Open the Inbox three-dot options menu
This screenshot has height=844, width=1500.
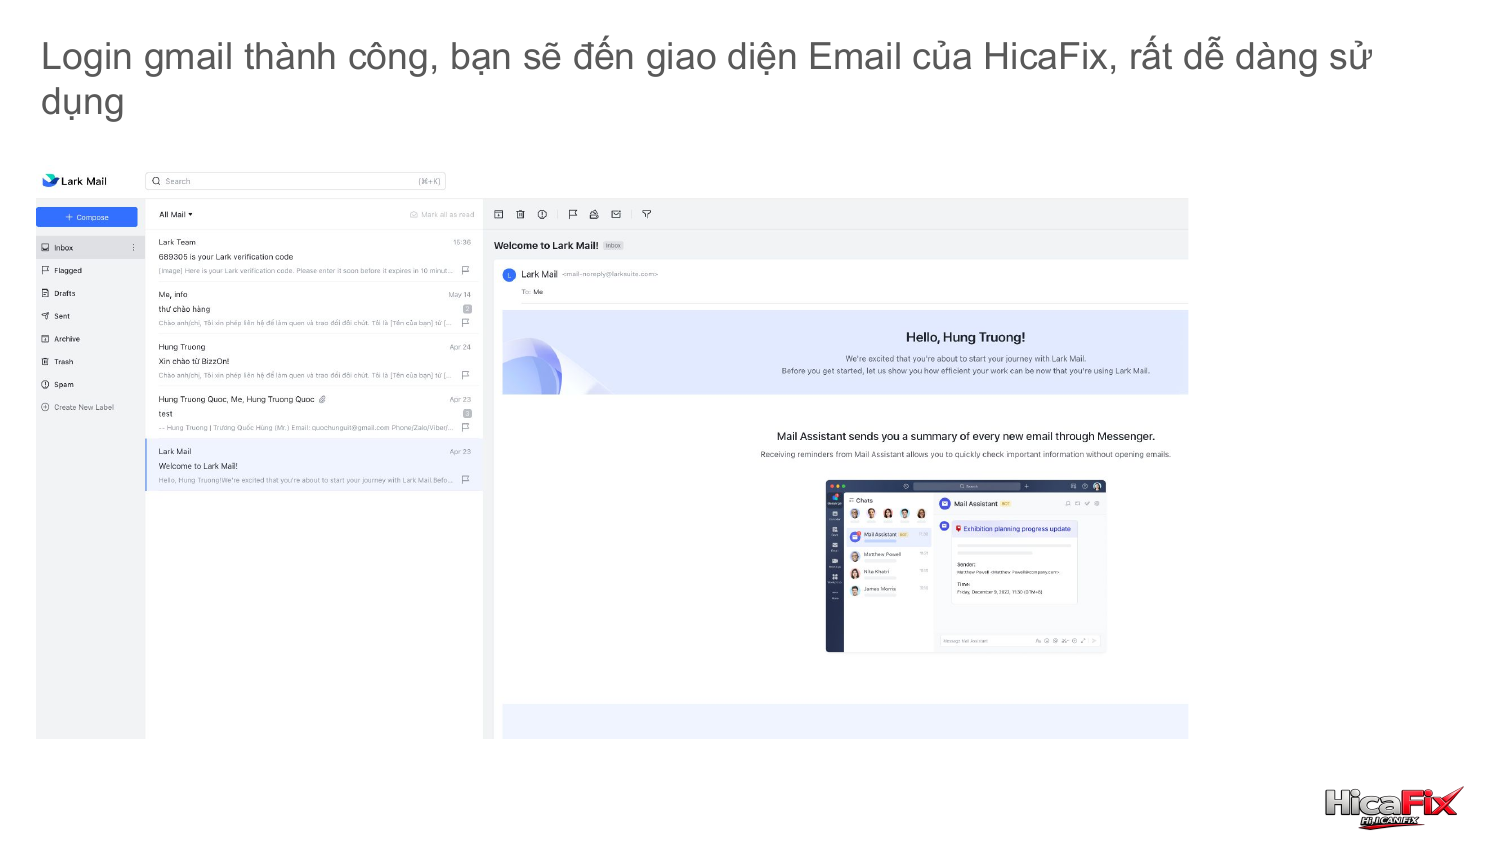pos(133,247)
